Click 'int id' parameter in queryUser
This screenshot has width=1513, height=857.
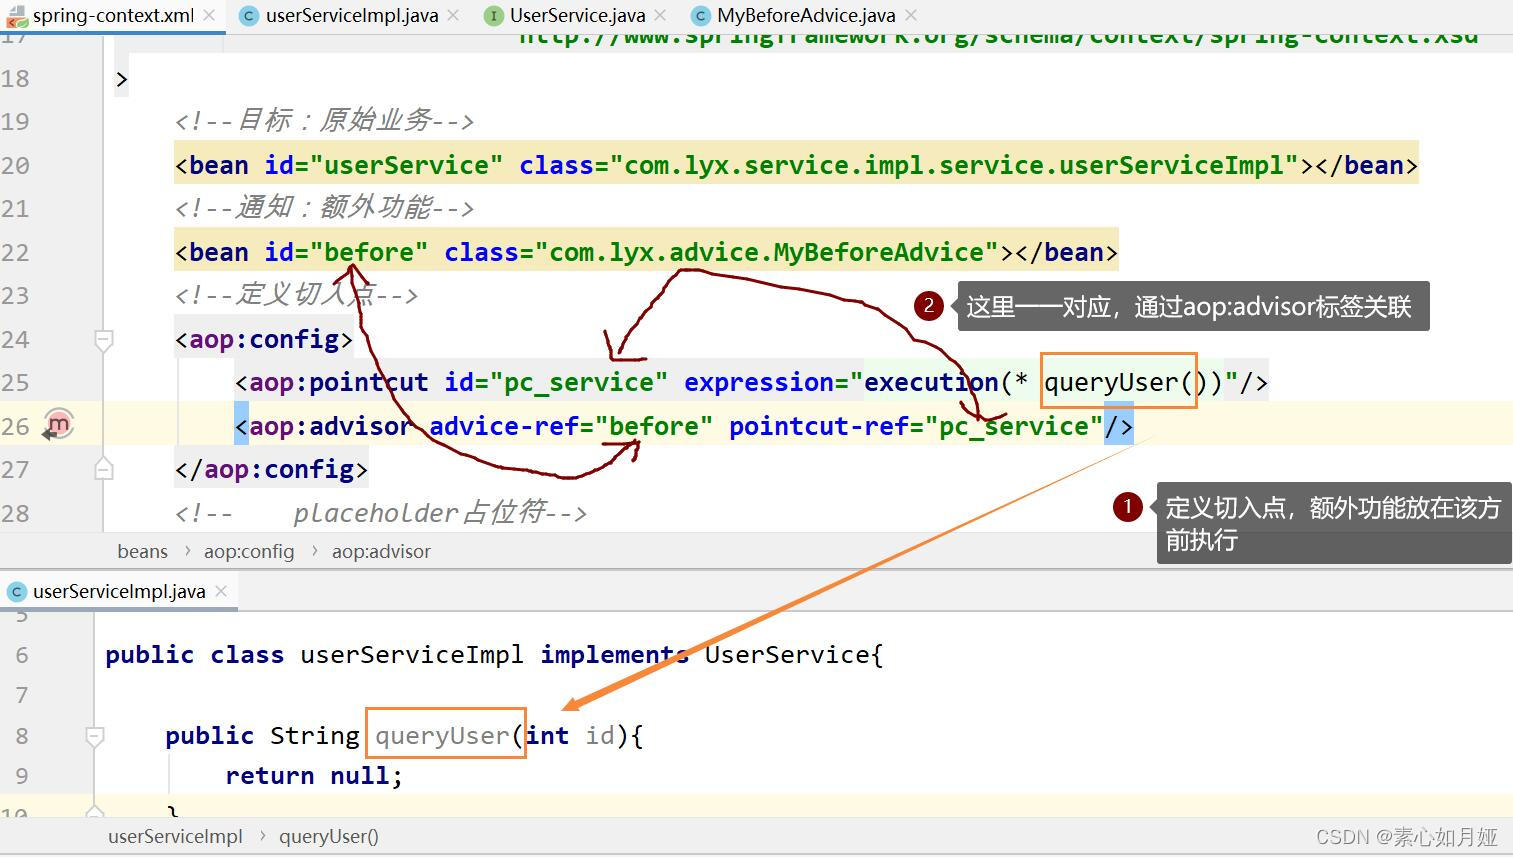tap(570, 735)
